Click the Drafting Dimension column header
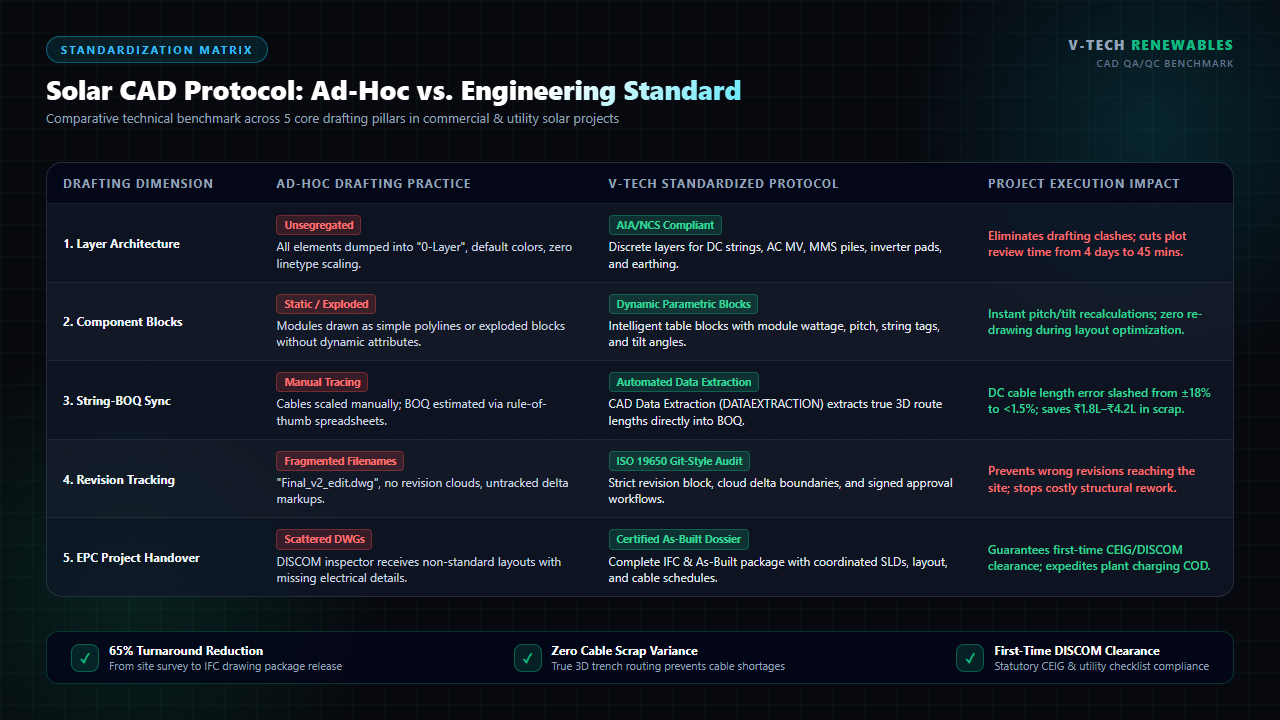The width and height of the screenshot is (1280, 720). click(x=138, y=184)
